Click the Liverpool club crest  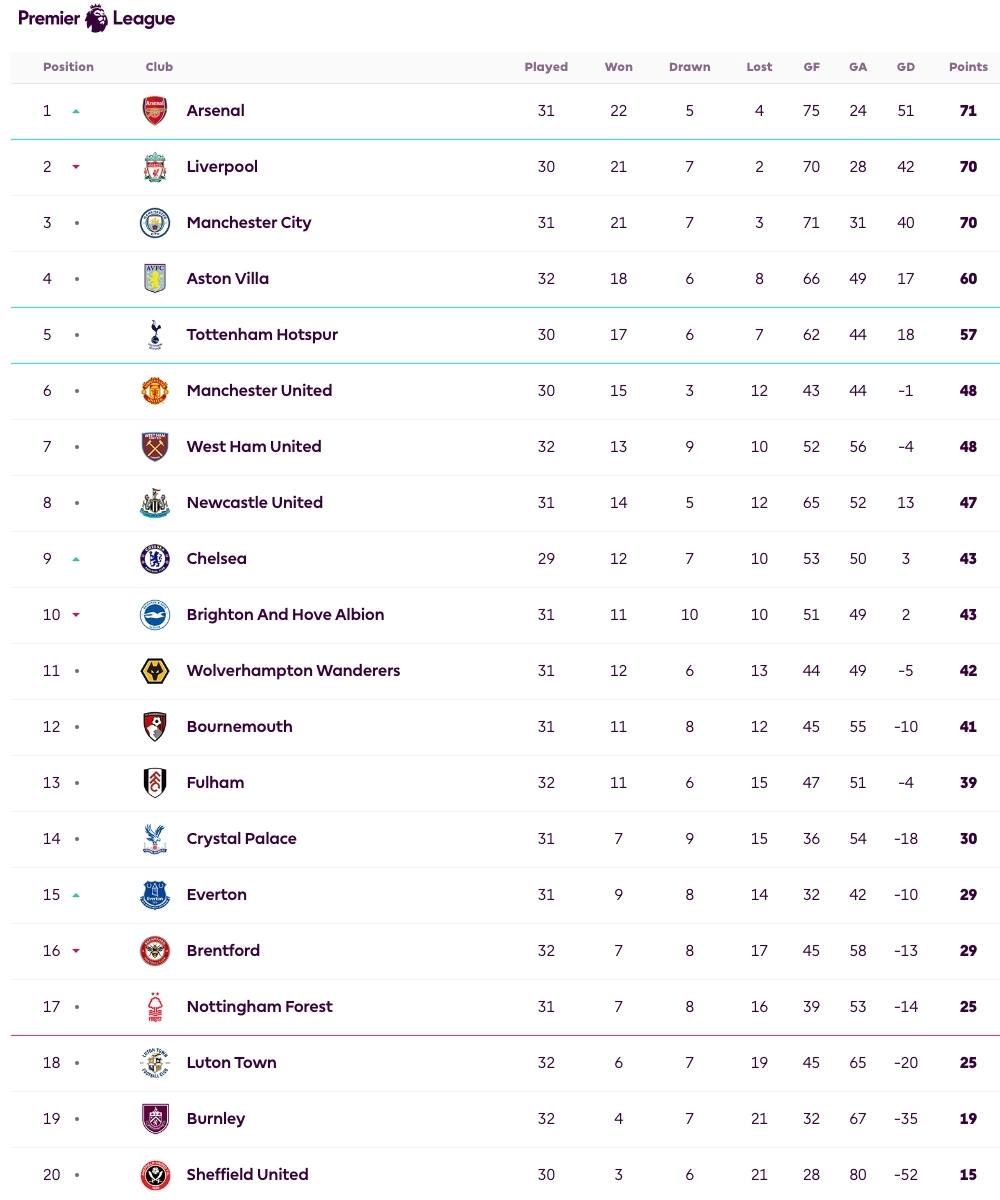(155, 167)
